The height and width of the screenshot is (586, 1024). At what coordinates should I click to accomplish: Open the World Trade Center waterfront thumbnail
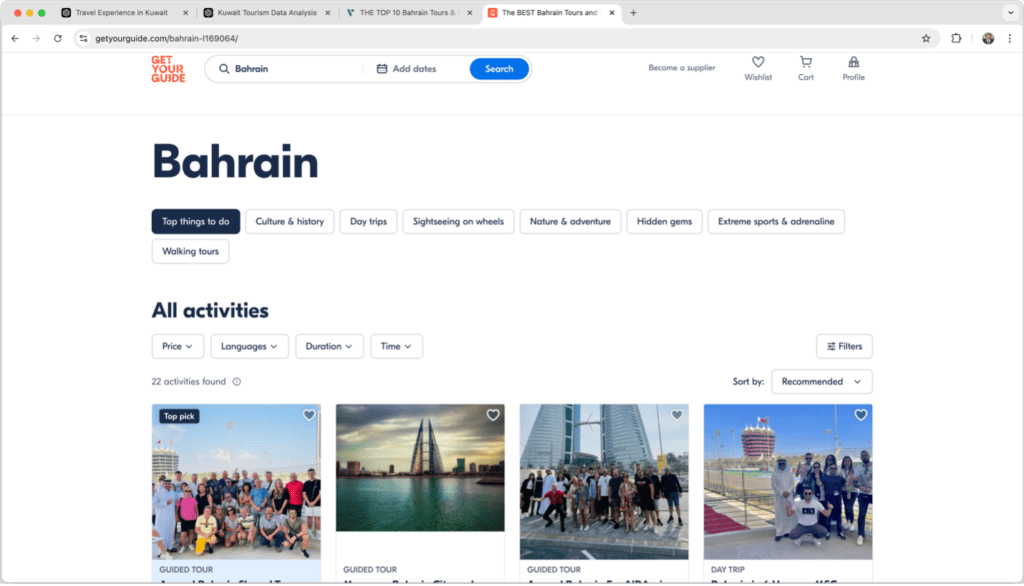pyautogui.click(x=420, y=468)
